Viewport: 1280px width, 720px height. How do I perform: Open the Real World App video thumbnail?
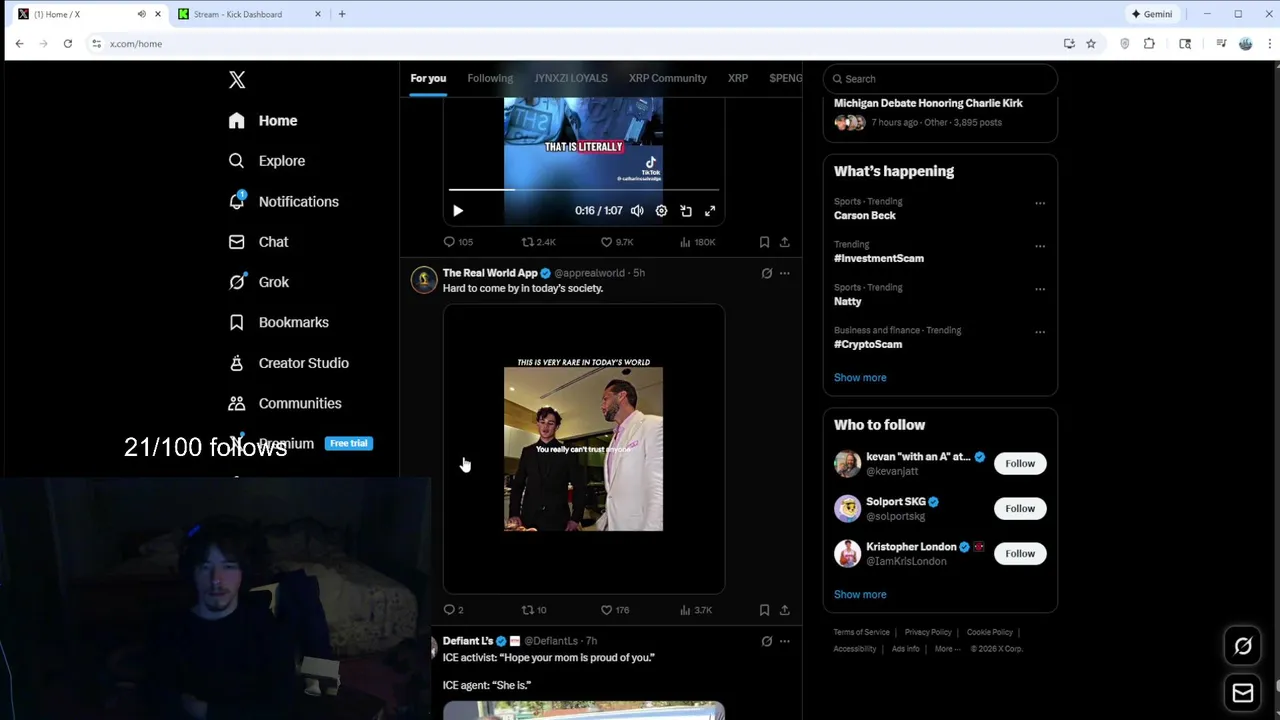pos(584,449)
